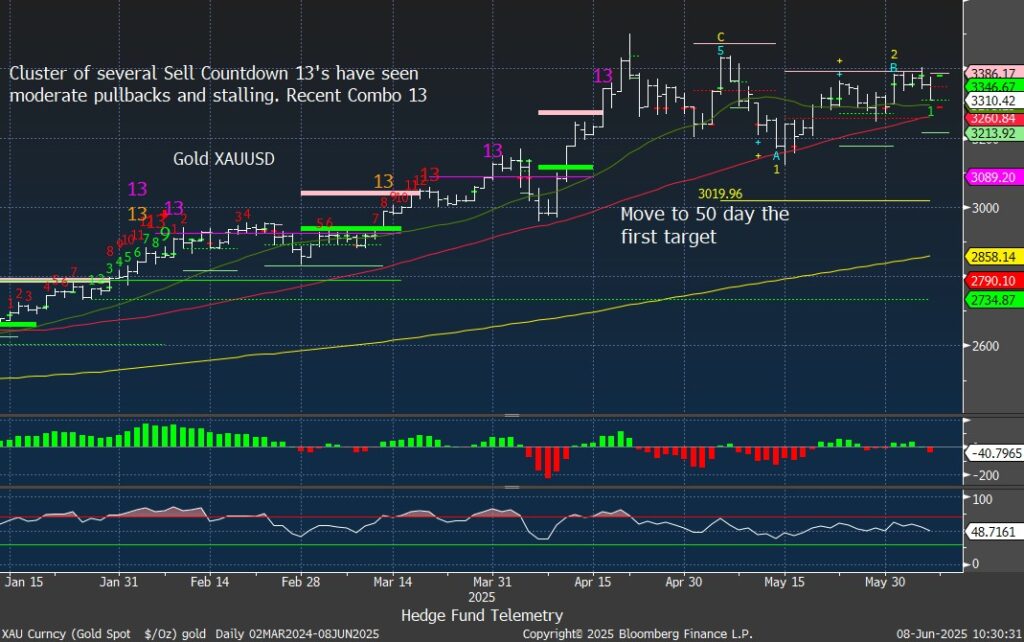This screenshot has width=1024, height=642.
Task: Select the 3310.42 last price label
Action: (993, 101)
